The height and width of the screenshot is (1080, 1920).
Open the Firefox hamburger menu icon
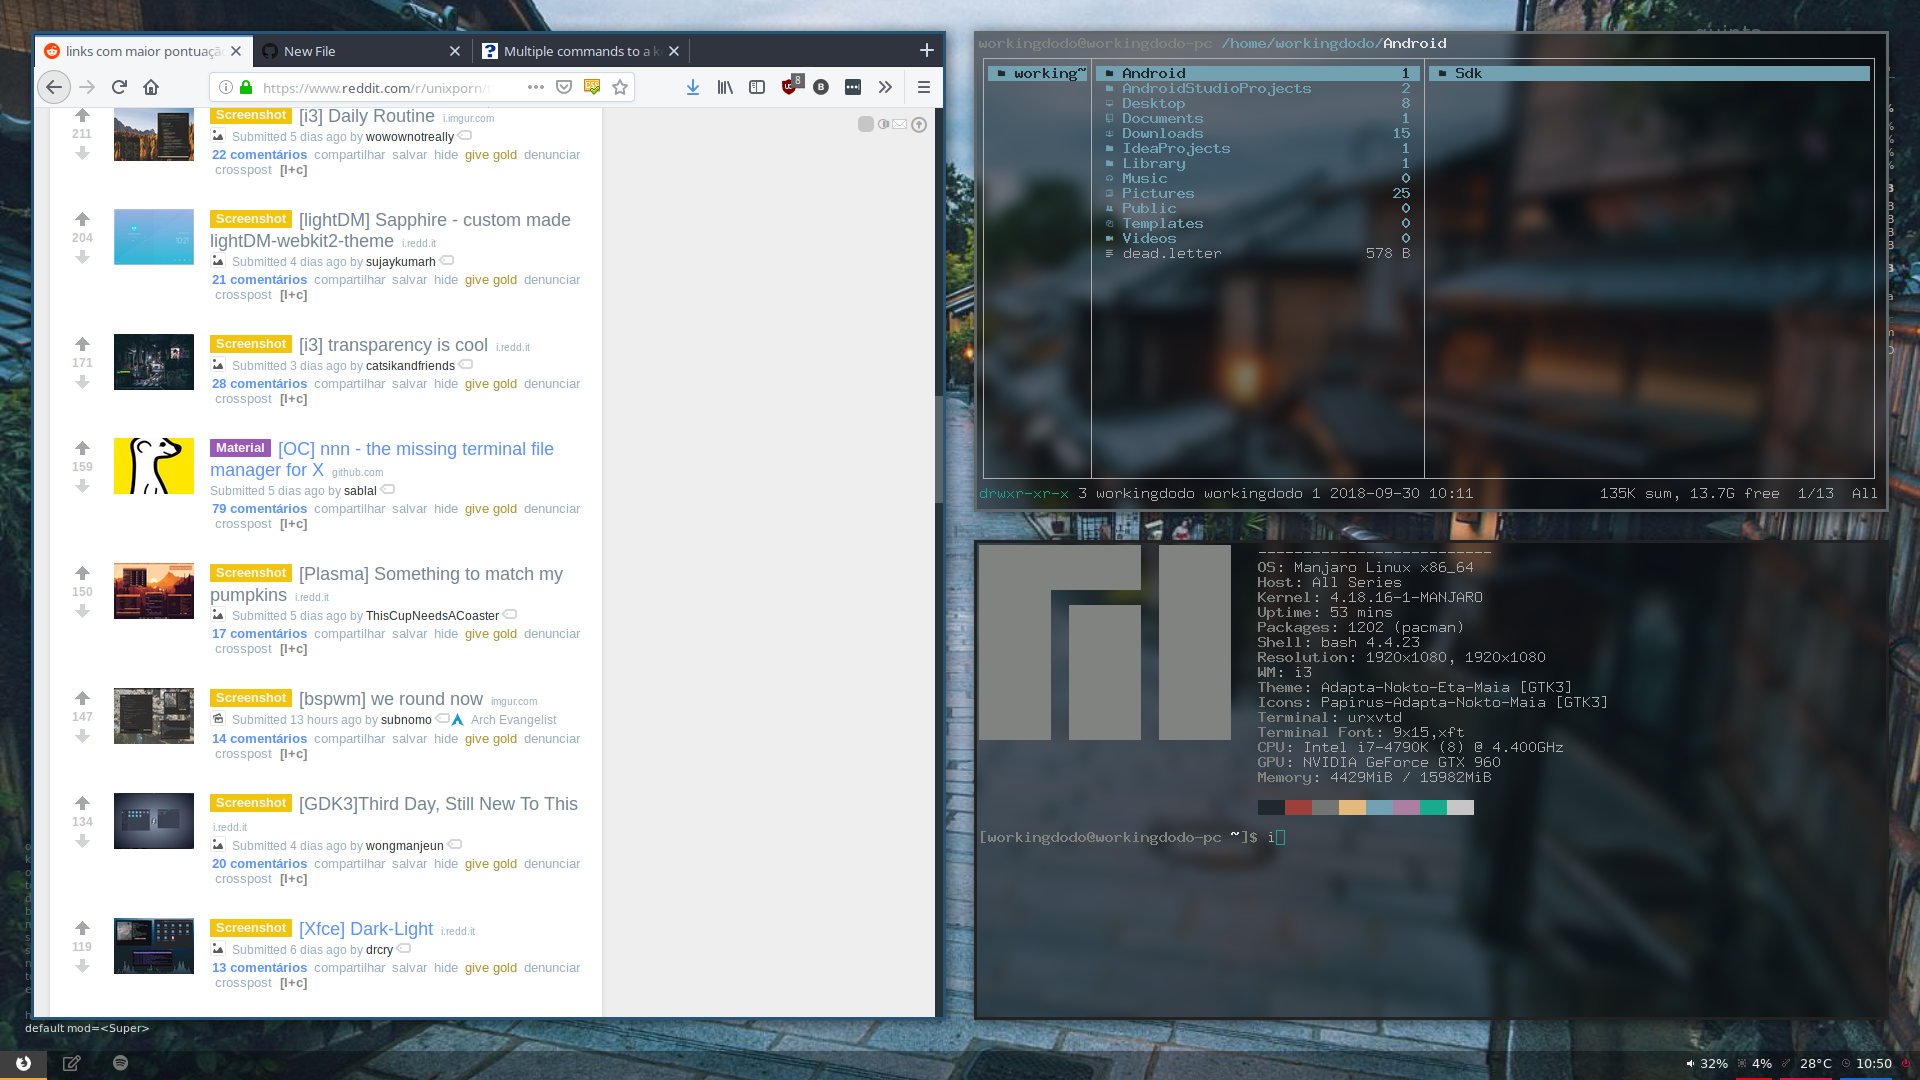925,87
